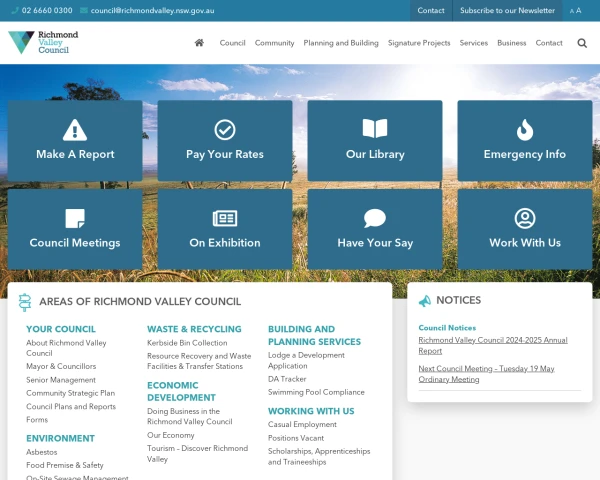Viewport: 600px width, 480px height.
Task: Select the Business menu item
Action: click(x=512, y=43)
